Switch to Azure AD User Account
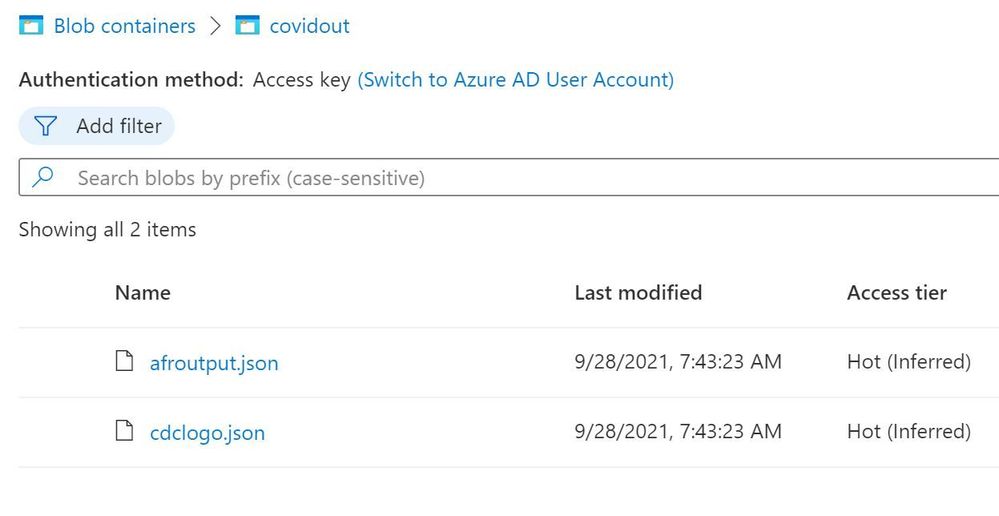 click(x=515, y=80)
